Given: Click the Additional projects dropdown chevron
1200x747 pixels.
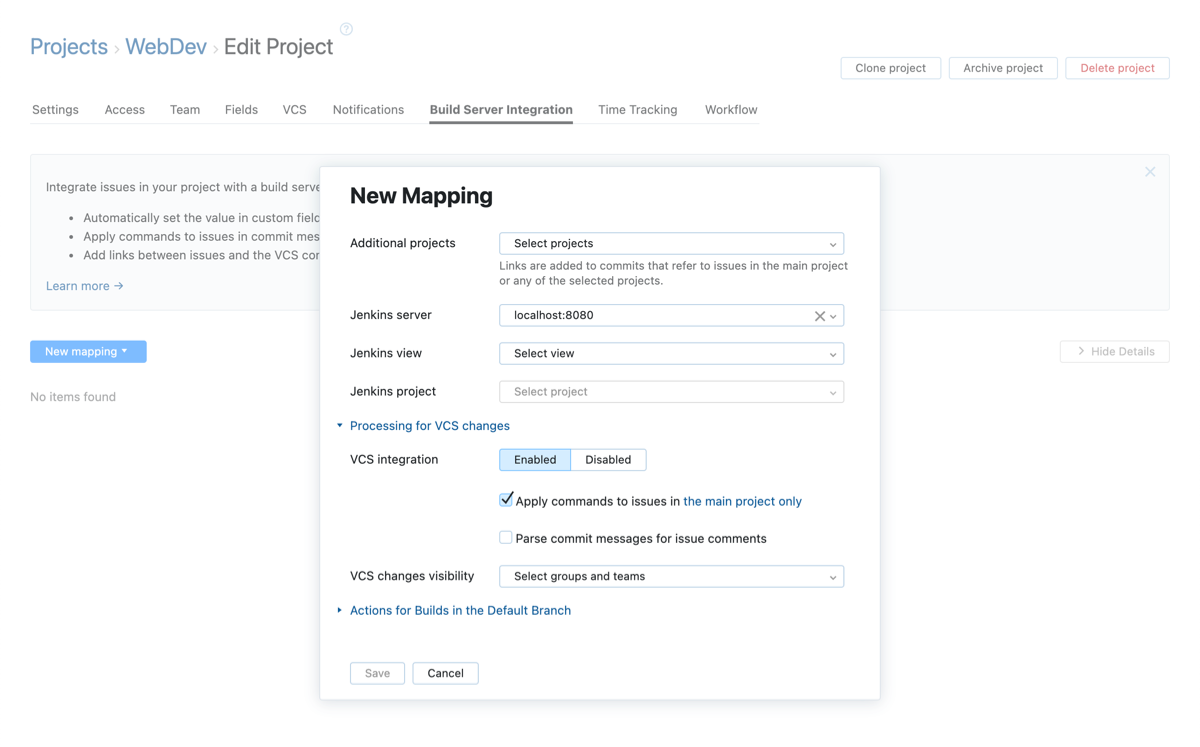Looking at the screenshot, I should click(x=832, y=243).
